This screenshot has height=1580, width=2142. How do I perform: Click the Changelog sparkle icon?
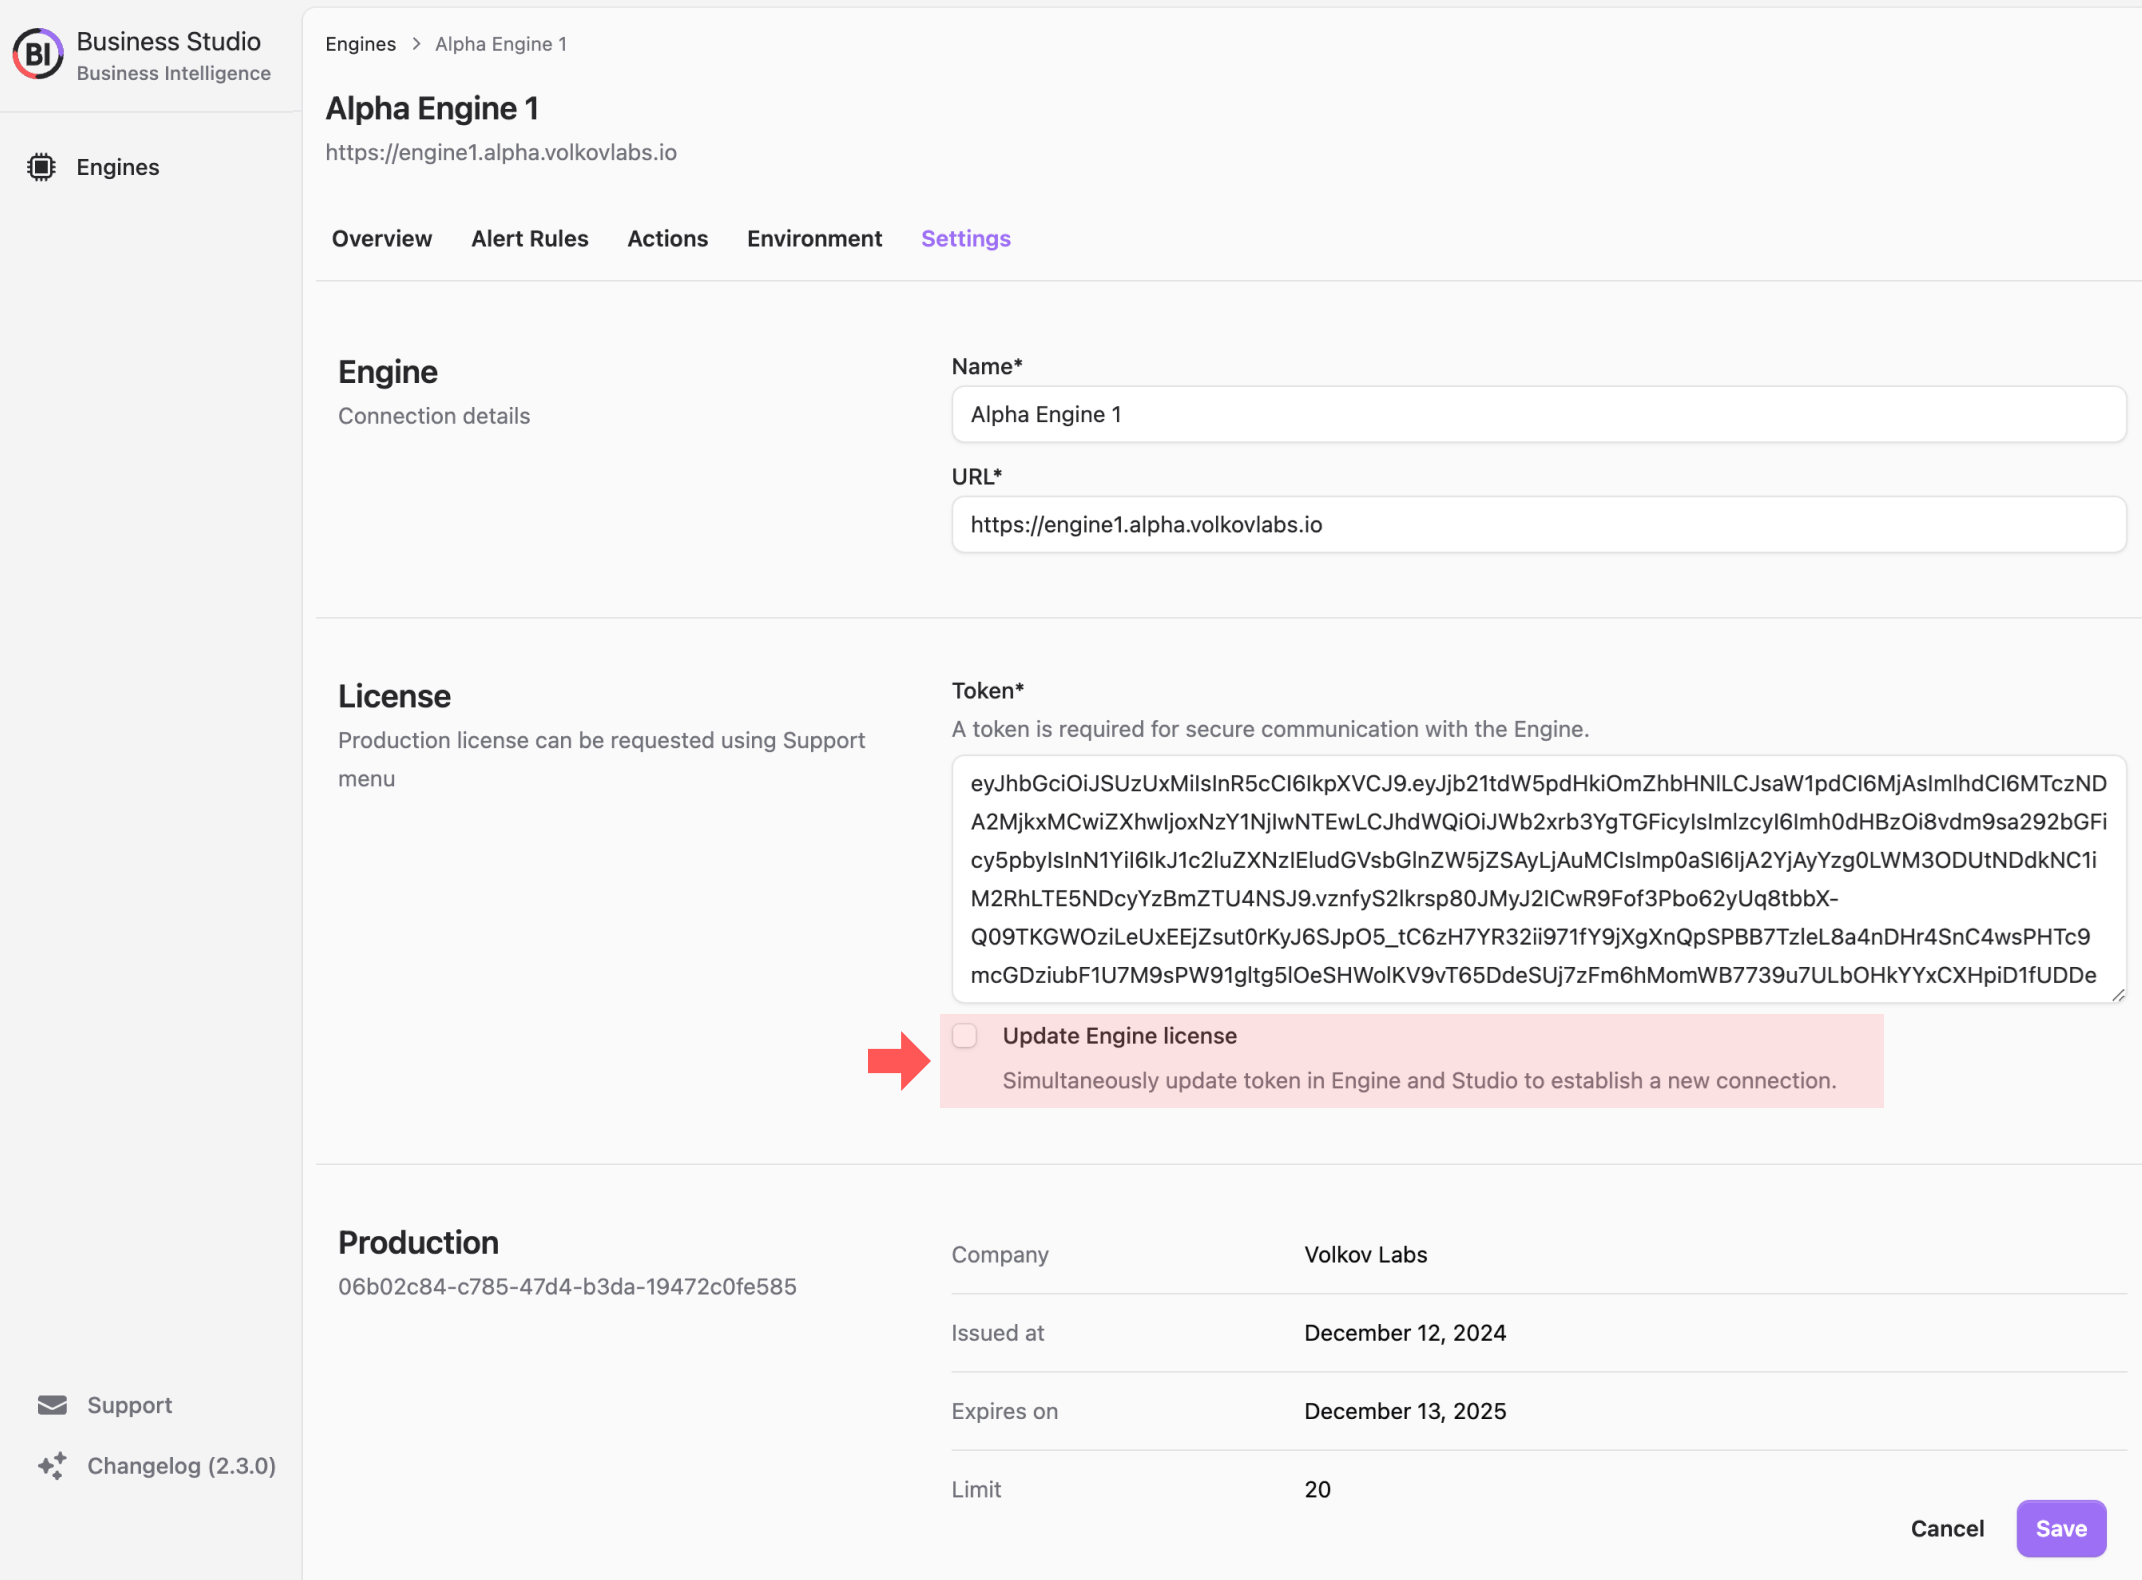click(x=52, y=1466)
